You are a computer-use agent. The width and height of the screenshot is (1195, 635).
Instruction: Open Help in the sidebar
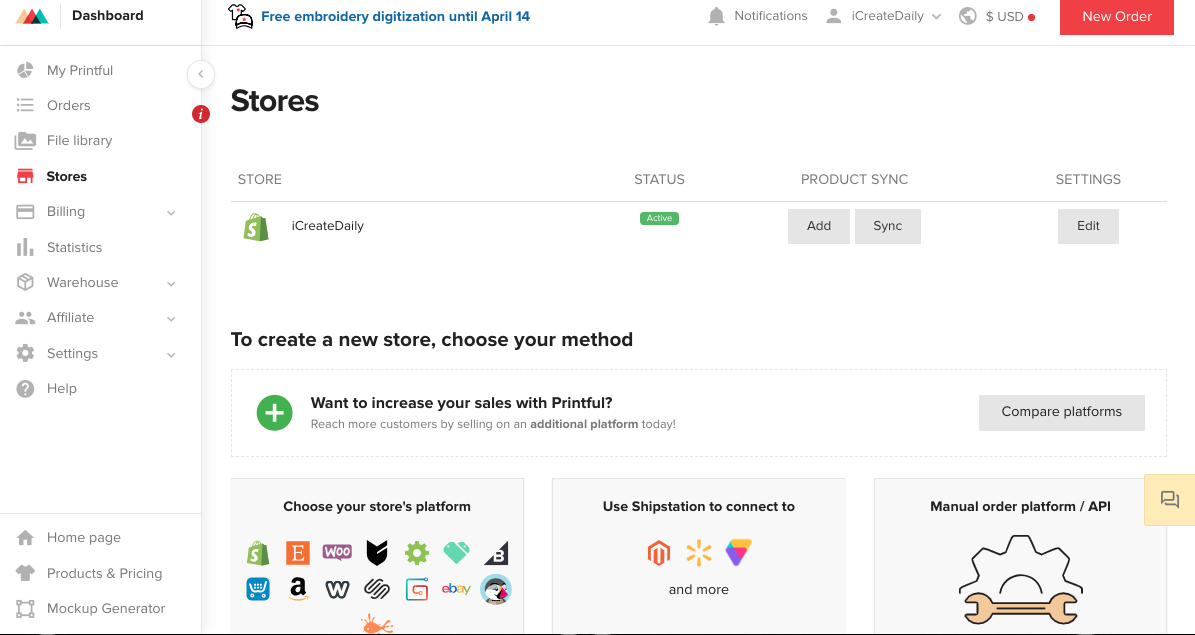(62, 388)
